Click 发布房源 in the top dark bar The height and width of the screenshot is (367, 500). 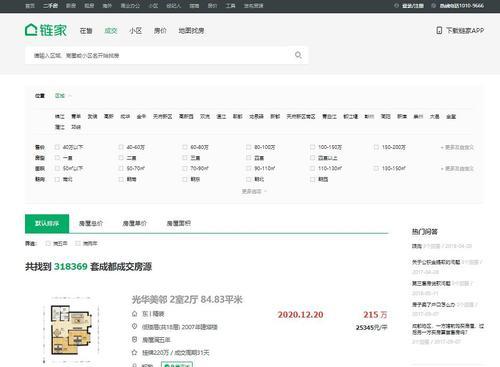254,6
